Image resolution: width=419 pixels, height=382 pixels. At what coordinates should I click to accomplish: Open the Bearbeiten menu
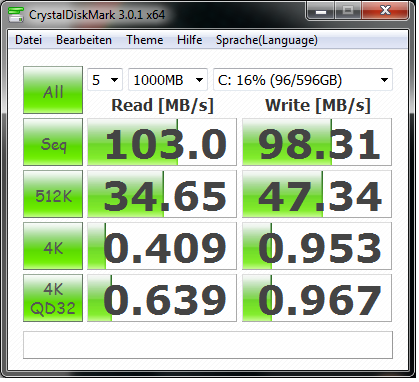[84, 40]
